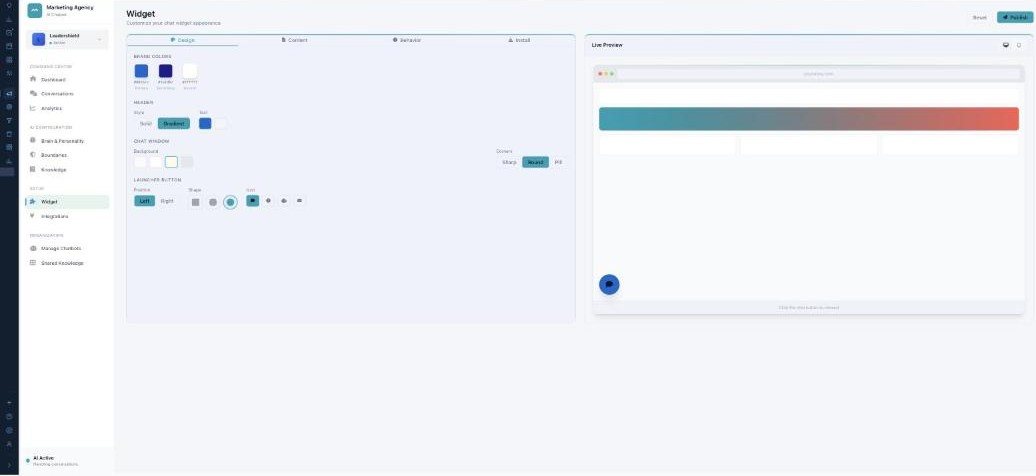Image resolution: width=1036 pixels, height=476 pixels.
Task: Select Solid header style
Action: coord(145,124)
